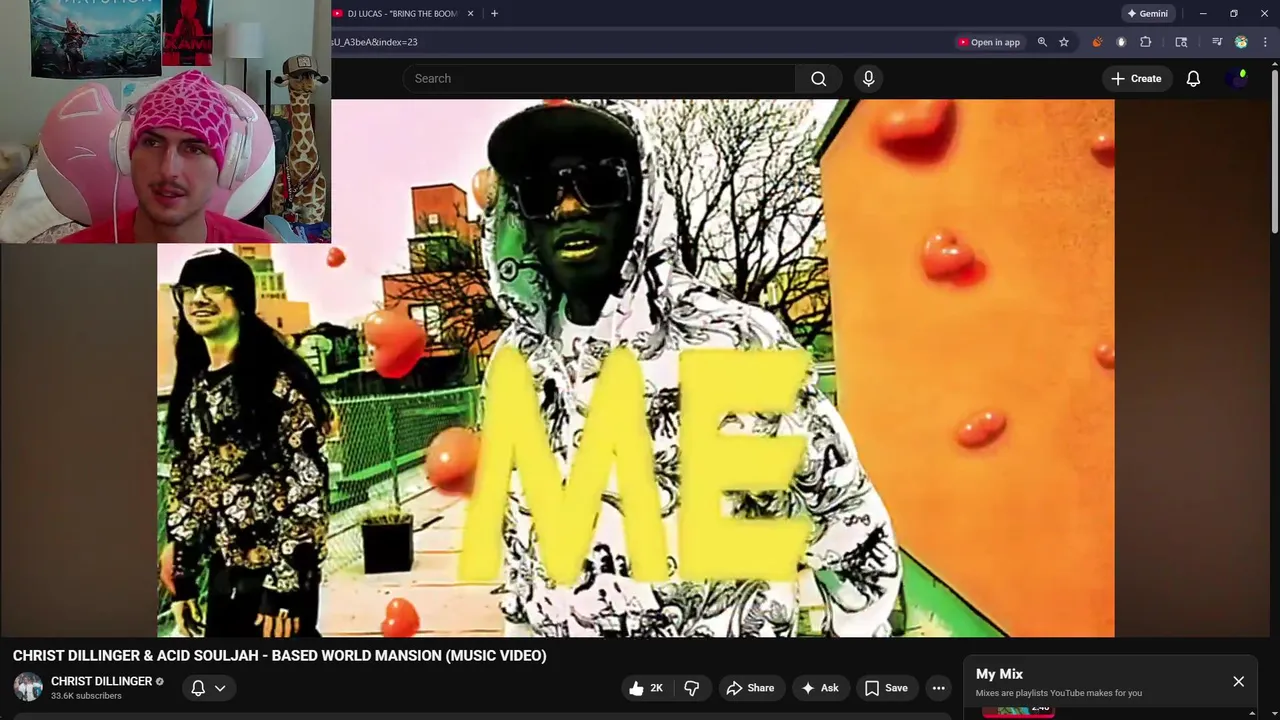Screen dimensions: 1280x720
Task: Click the page vertical scrollbar thumb
Action: coord(1274,152)
